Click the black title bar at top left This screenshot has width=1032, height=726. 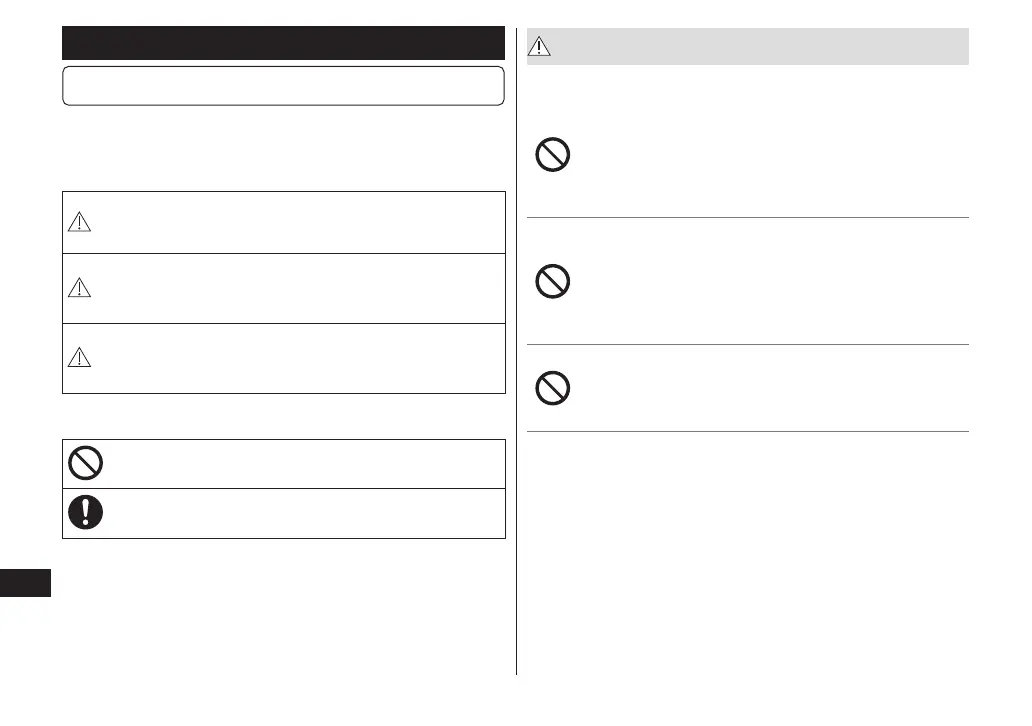tap(283, 44)
